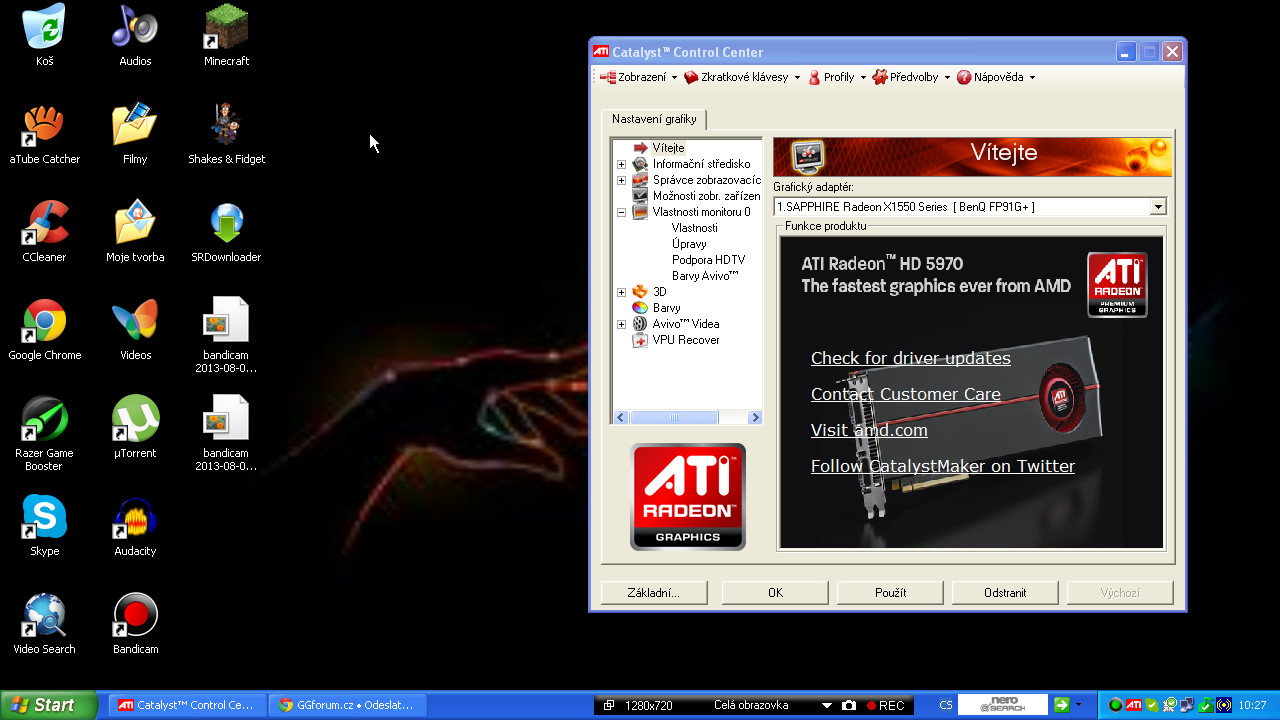Select VPU Recover in the tree
This screenshot has height=720, width=1280.
pos(686,340)
